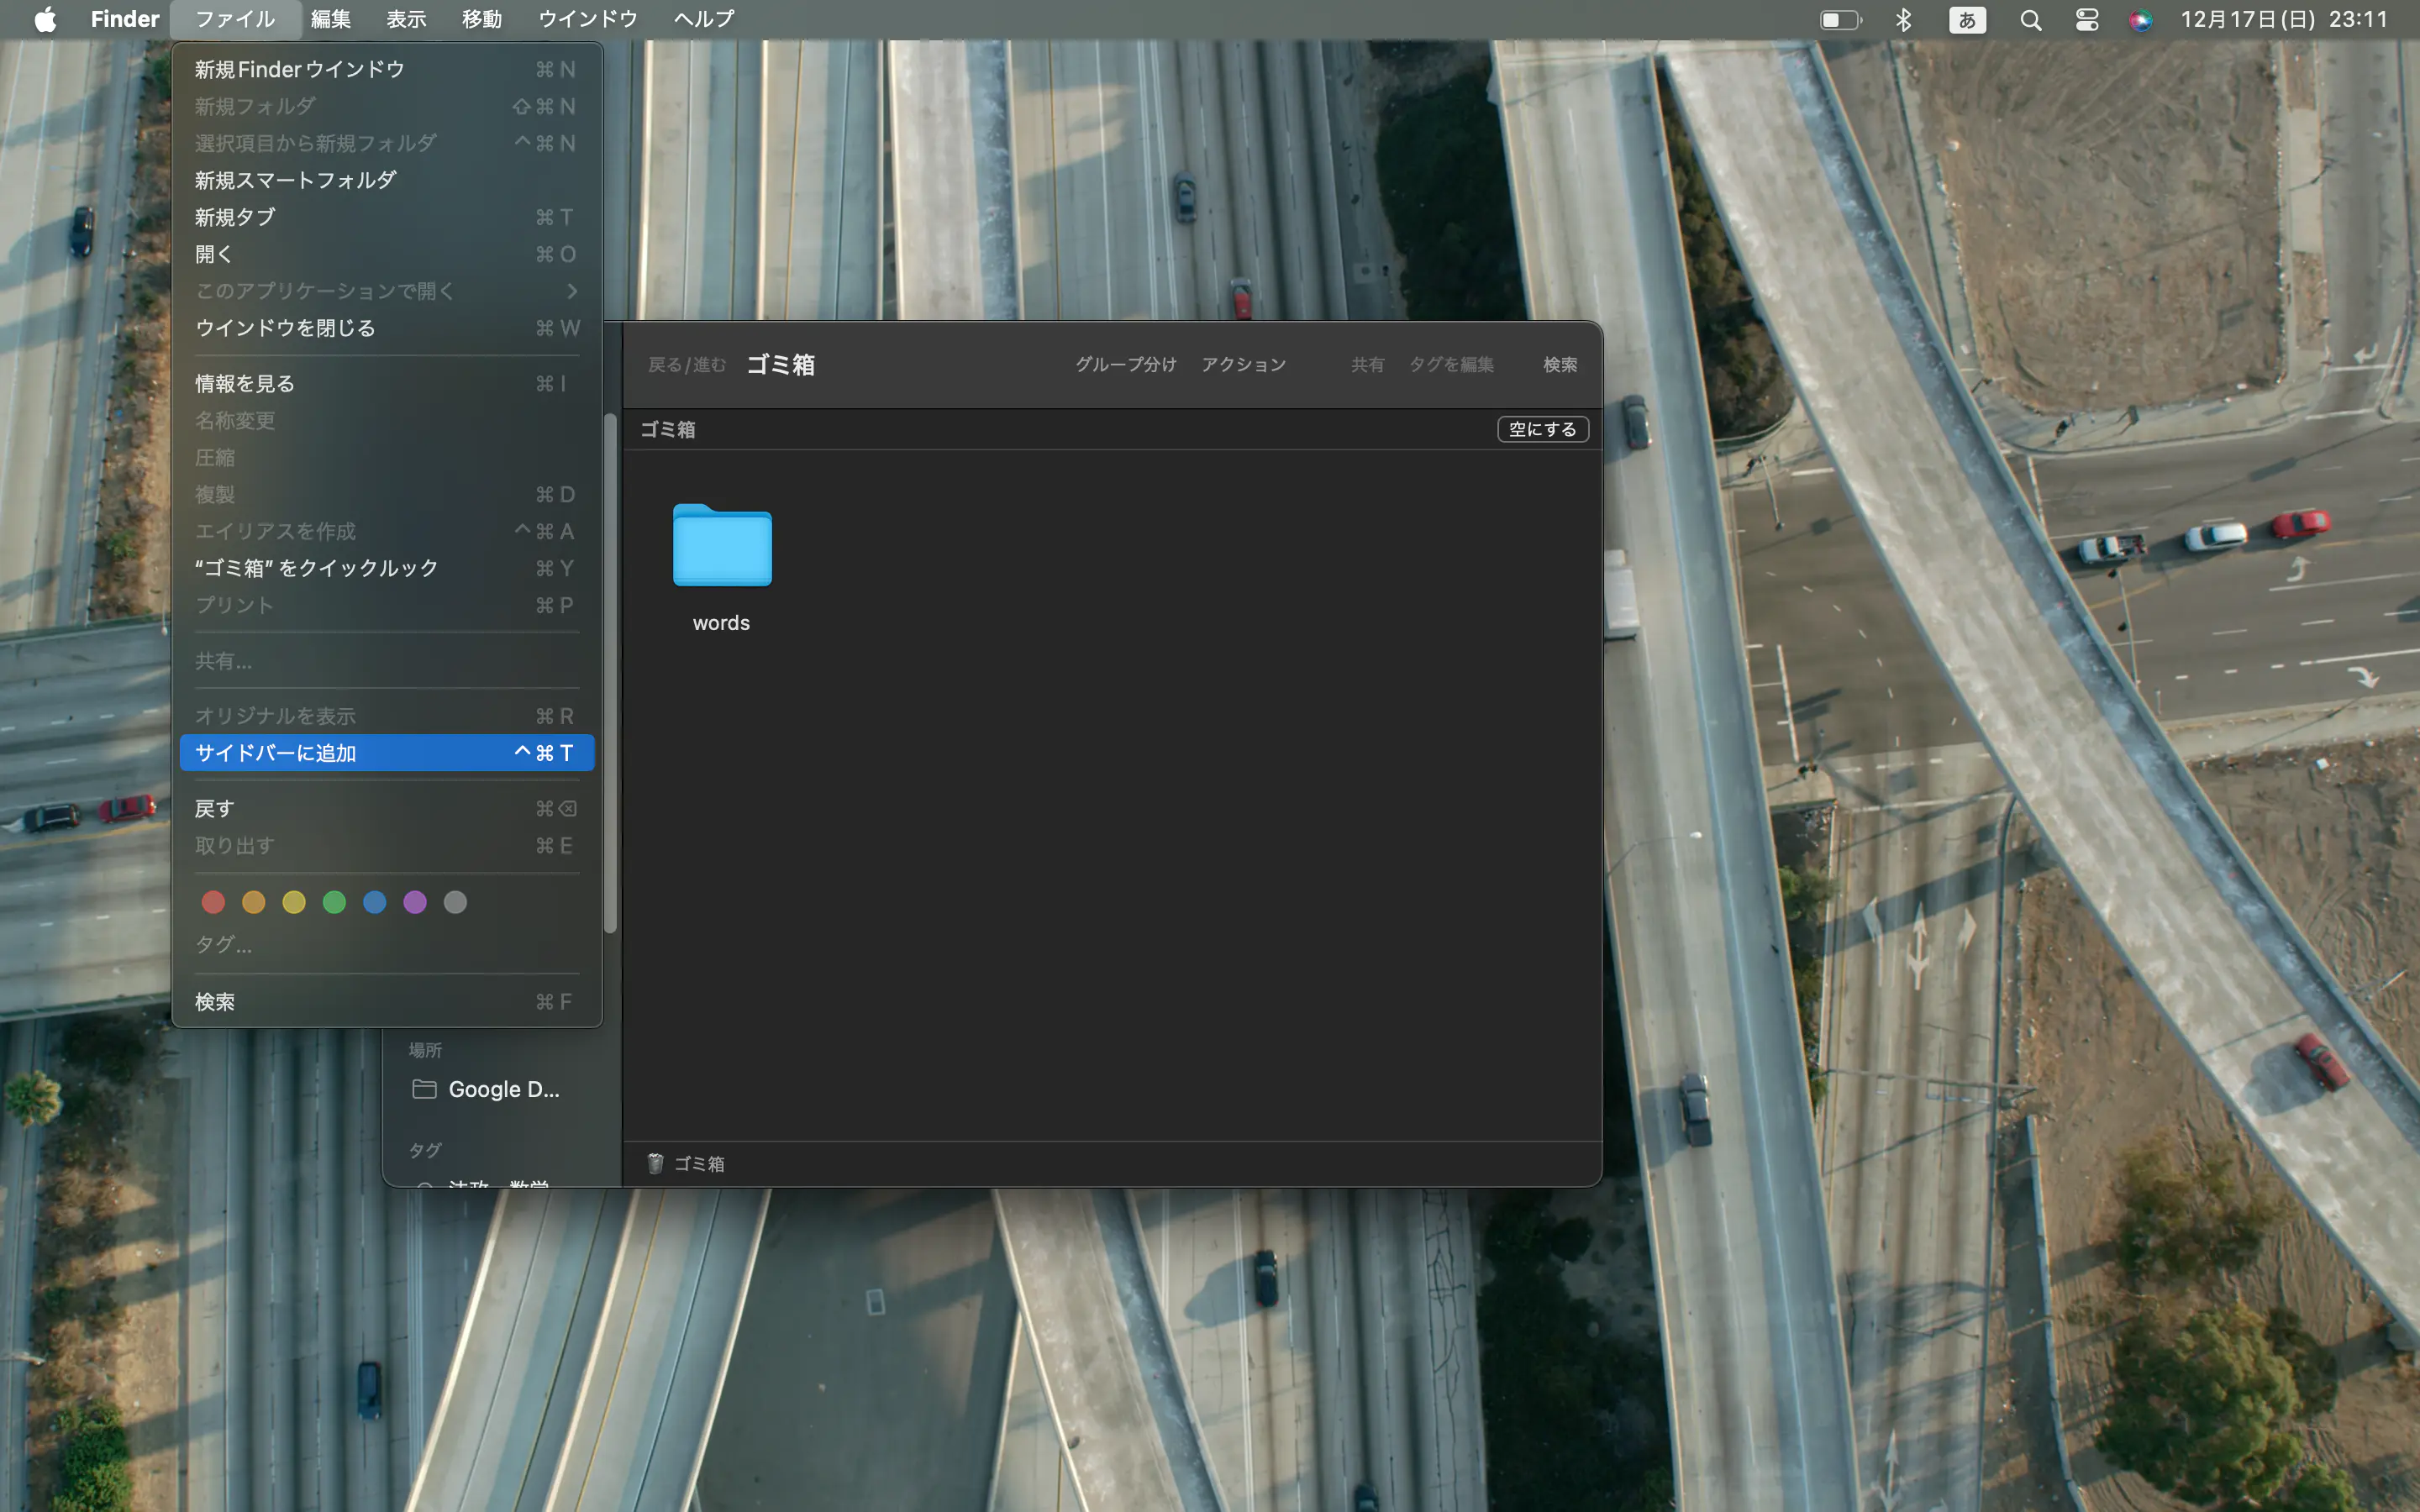The width and height of the screenshot is (2420, 1512).
Task: Click 空にする button
Action: tap(1543, 429)
